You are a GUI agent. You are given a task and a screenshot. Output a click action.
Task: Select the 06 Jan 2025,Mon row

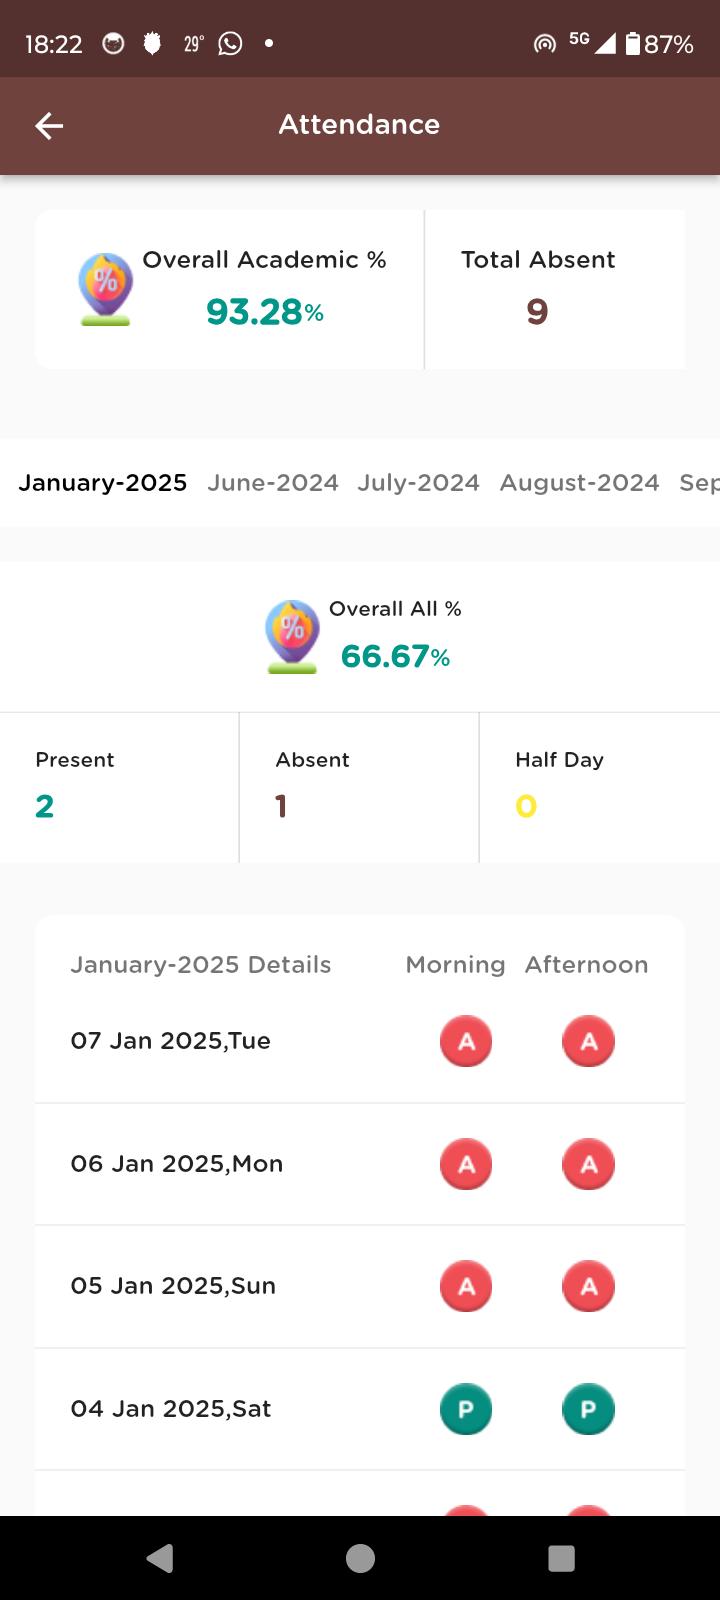click(x=360, y=1164)
